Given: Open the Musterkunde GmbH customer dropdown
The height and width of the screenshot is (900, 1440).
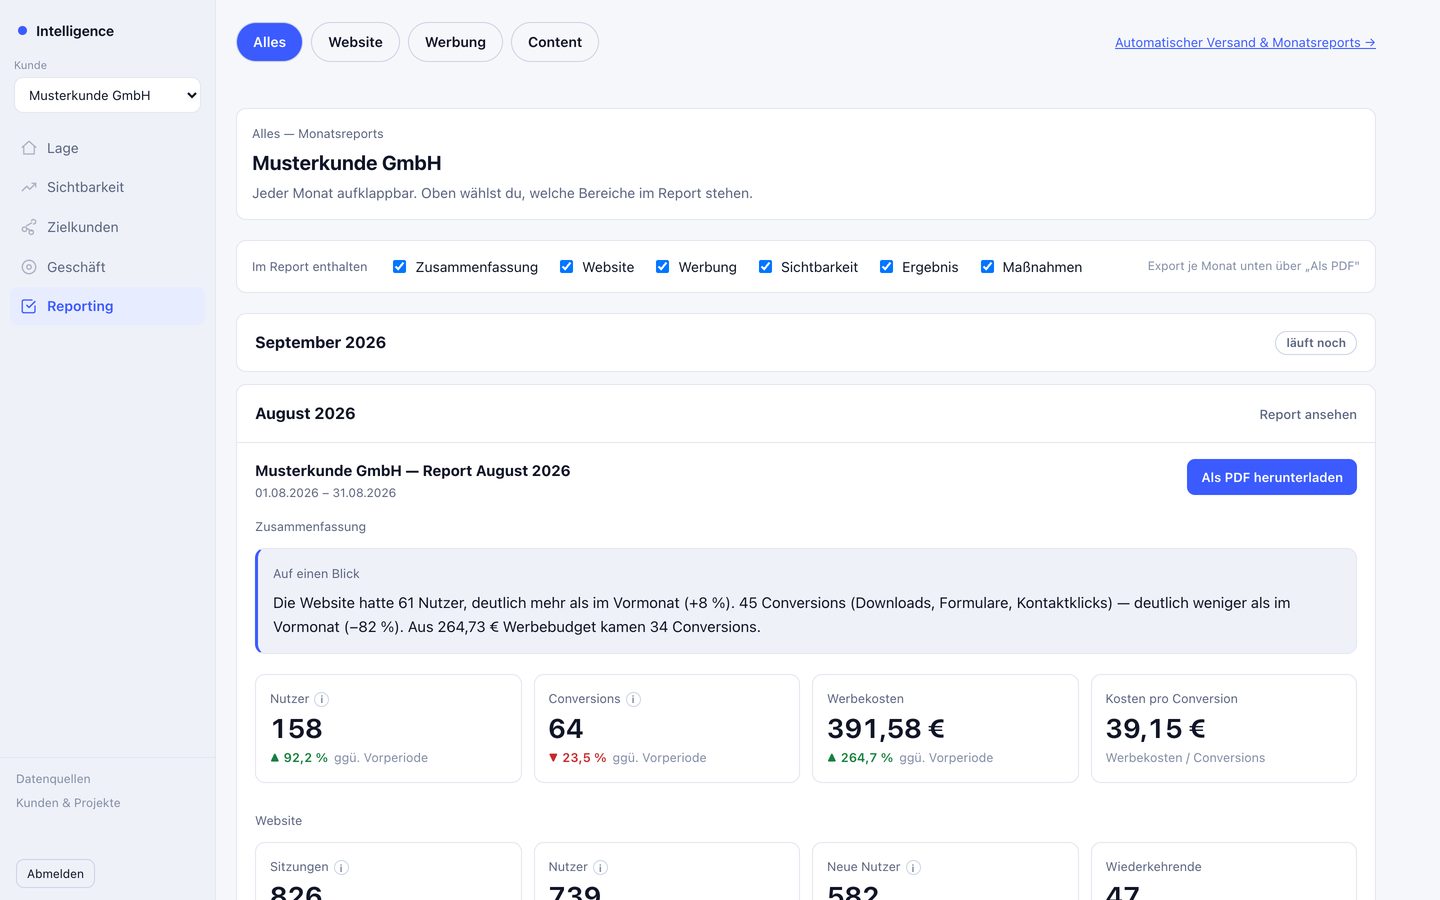Looking at the screenshot, I should click(107, 95).
